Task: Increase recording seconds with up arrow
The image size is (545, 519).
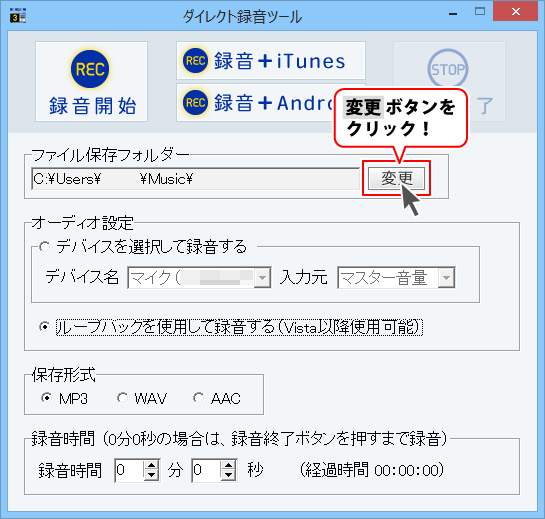Action: coord(228,465)
